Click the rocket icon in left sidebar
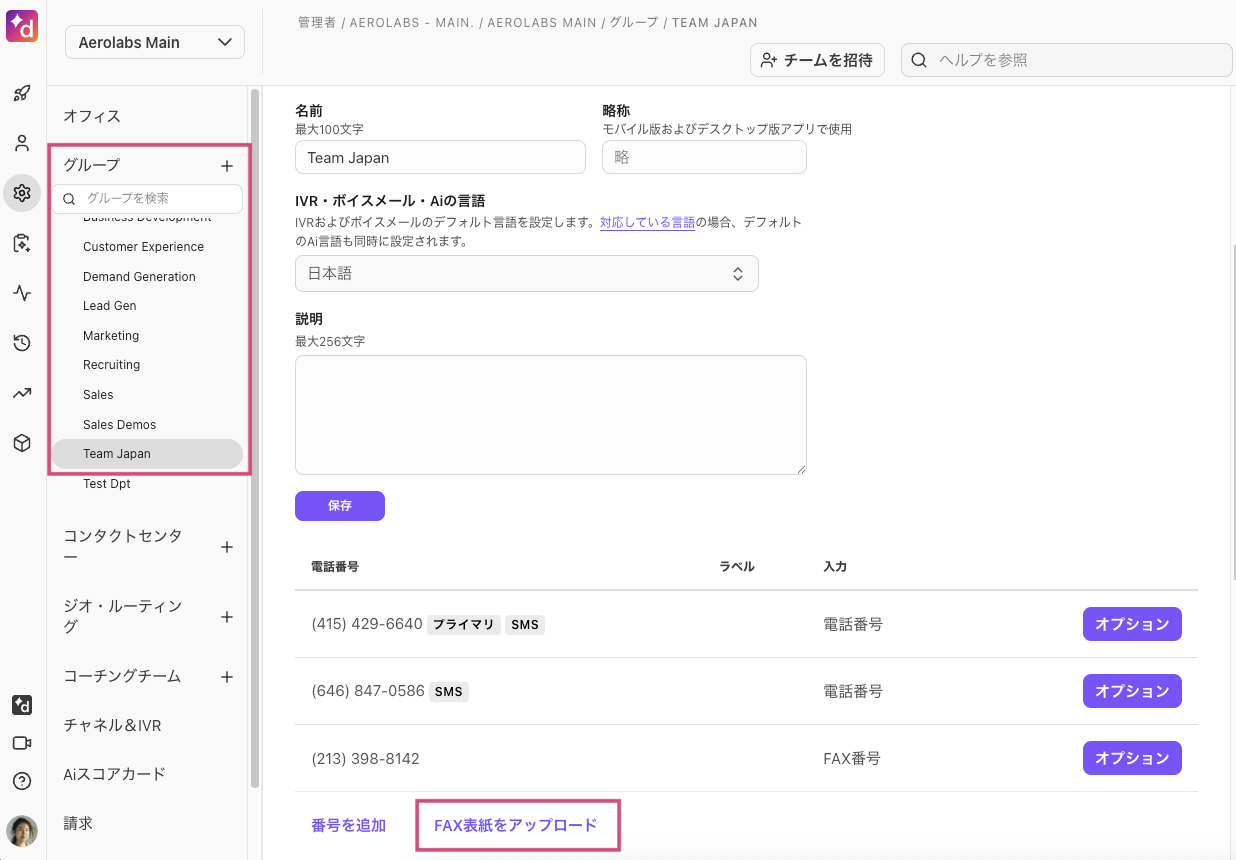Screen dimensions: 1236x860 [x=22, y=93]
